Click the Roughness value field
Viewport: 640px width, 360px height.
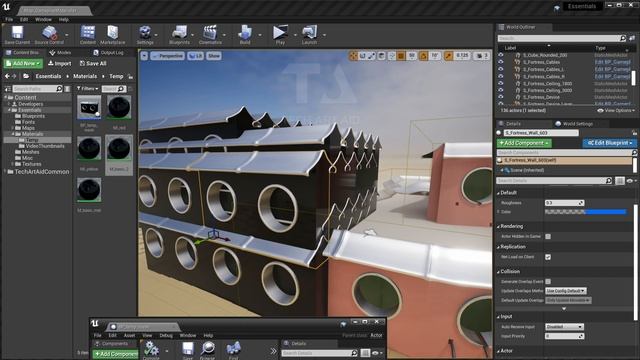point(564,203)
